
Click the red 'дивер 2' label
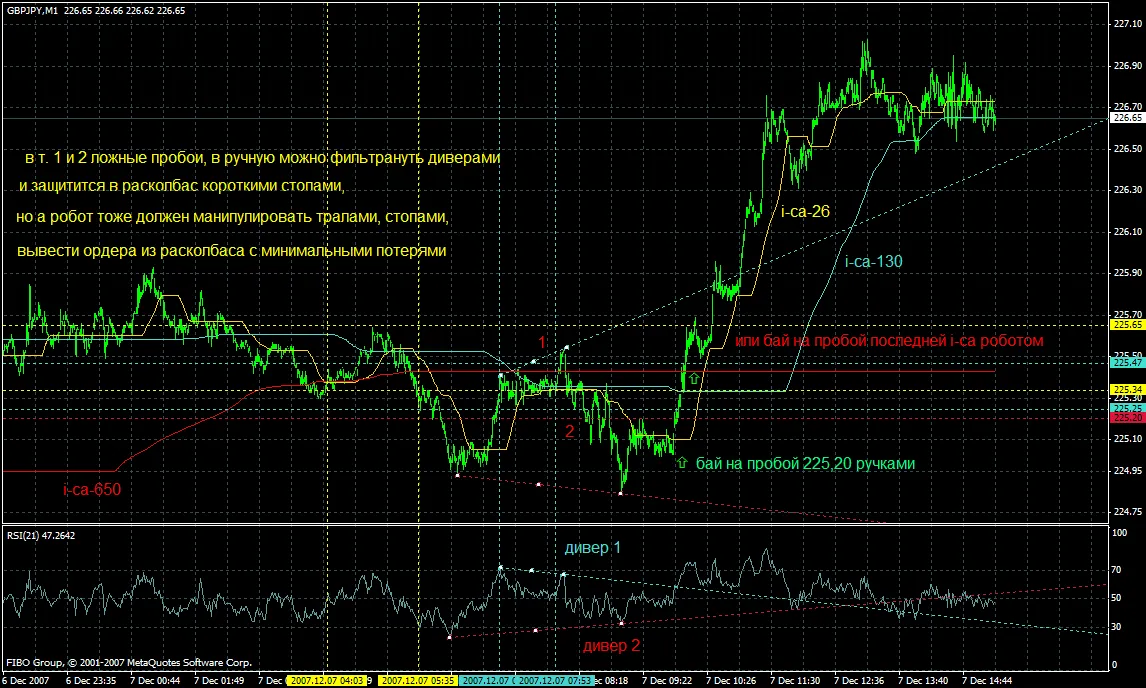[x=610, y=645]
